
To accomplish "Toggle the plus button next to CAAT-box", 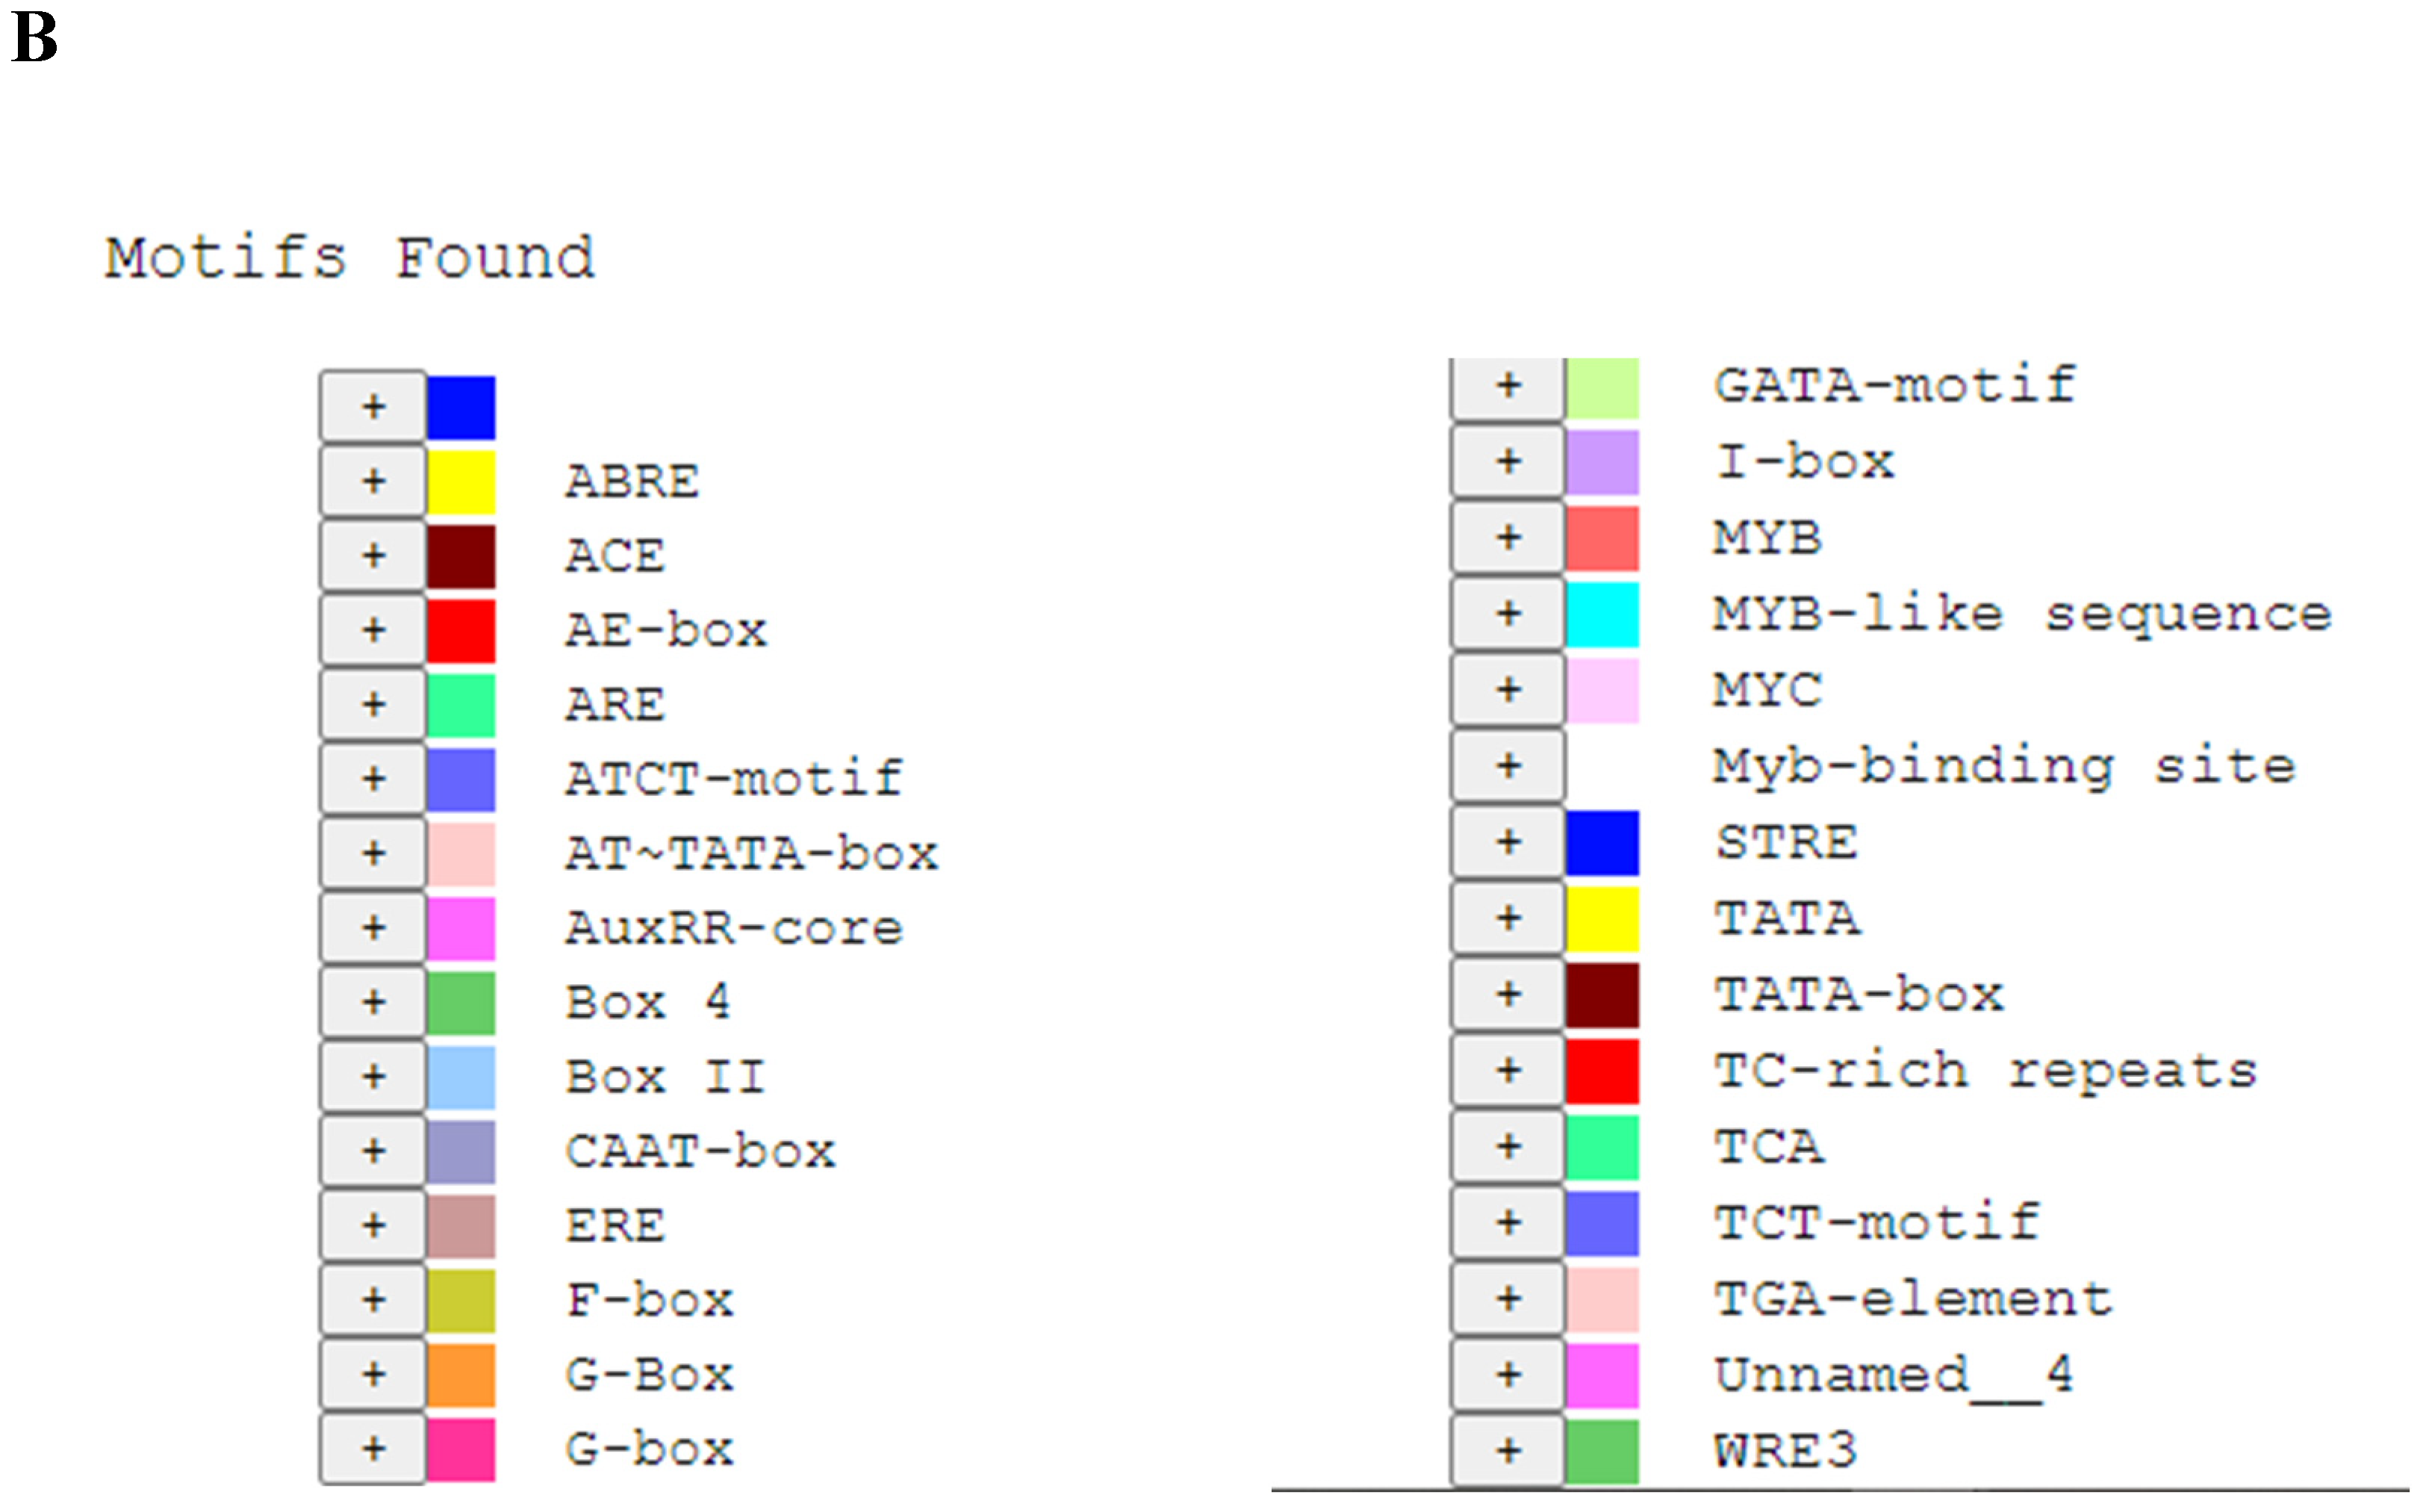I will pos(373,1151).
